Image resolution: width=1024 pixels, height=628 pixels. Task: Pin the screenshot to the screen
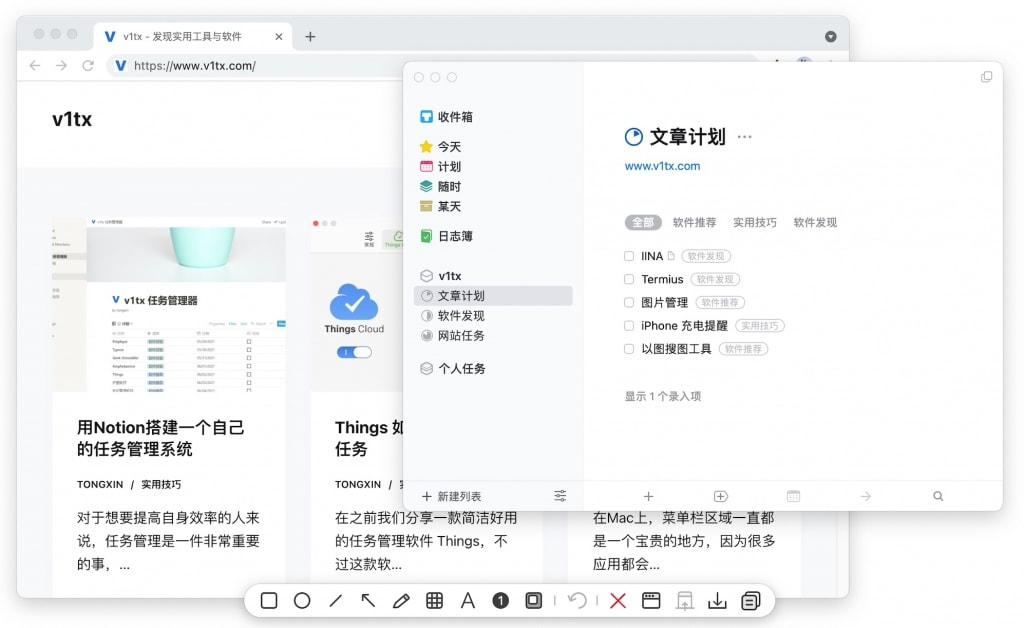click(x=684, y=601)
